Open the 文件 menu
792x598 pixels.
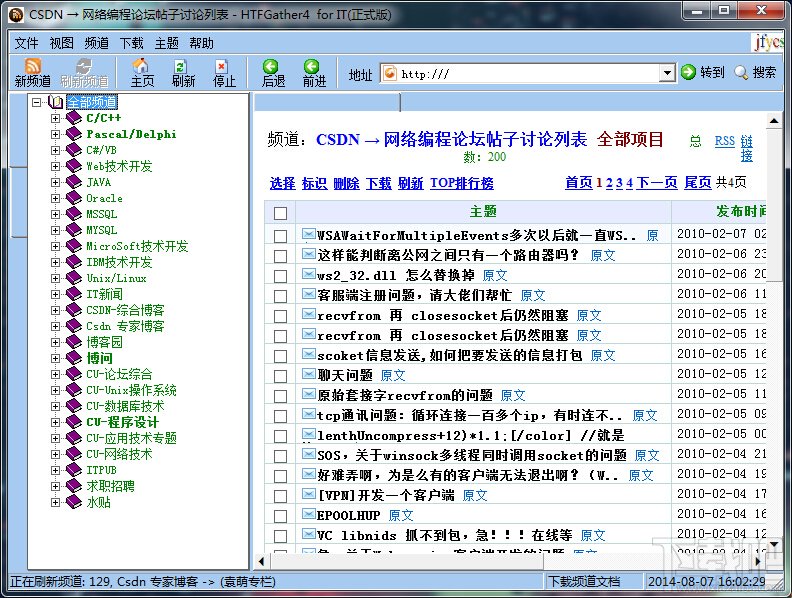(26, 43)
